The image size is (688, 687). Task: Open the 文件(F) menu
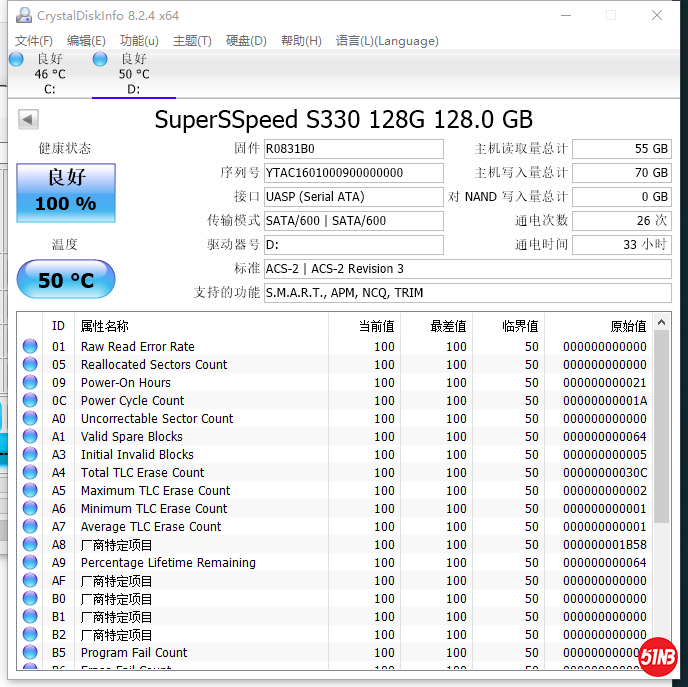[34, 41]
